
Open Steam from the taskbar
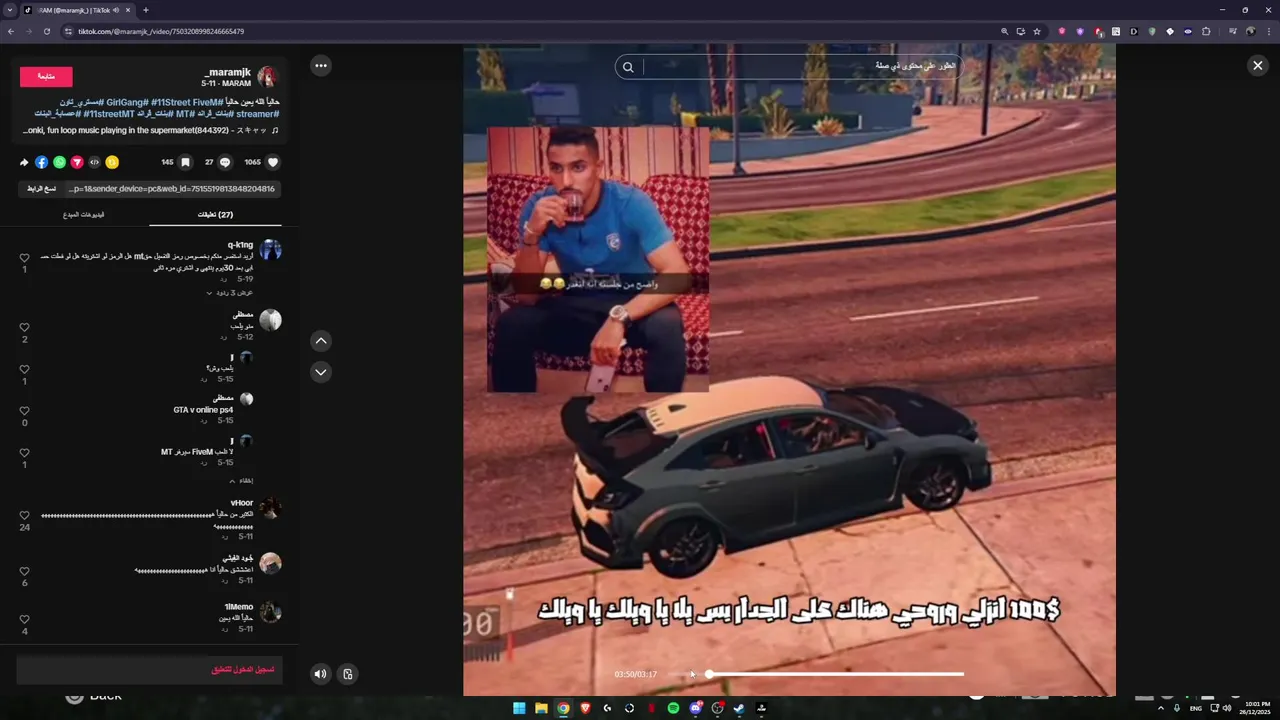click(x=739, y=708)
